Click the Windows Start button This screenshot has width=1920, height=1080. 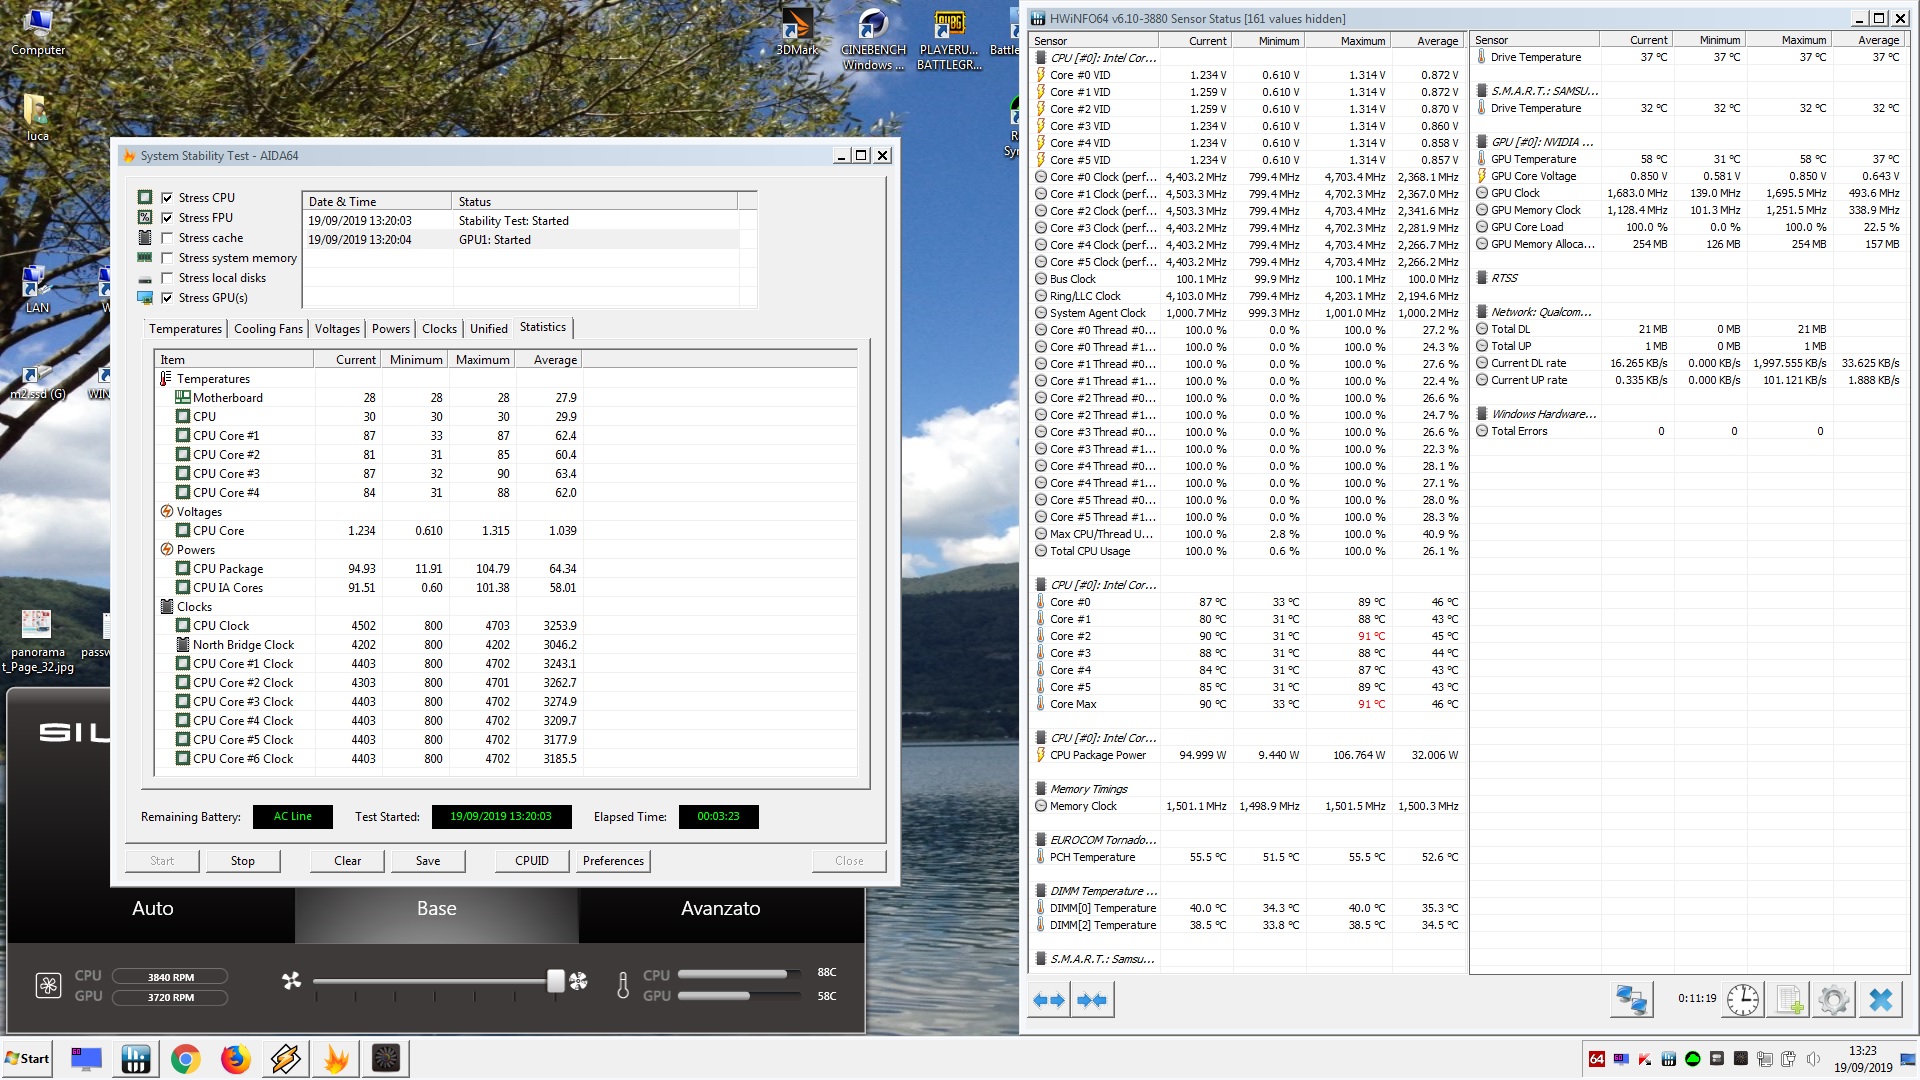[27, 1059]
